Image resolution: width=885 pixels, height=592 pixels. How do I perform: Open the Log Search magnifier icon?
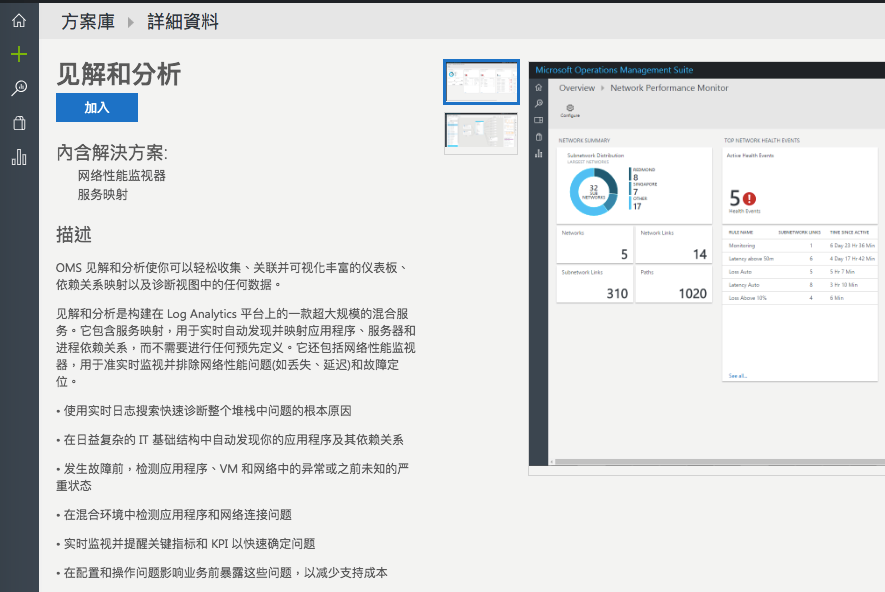19,88
